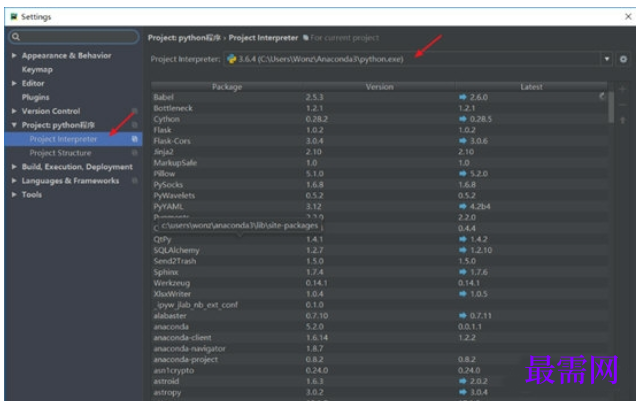Expand the Appearance & Behavior section
637x401 pixels.
coord(14,56)
